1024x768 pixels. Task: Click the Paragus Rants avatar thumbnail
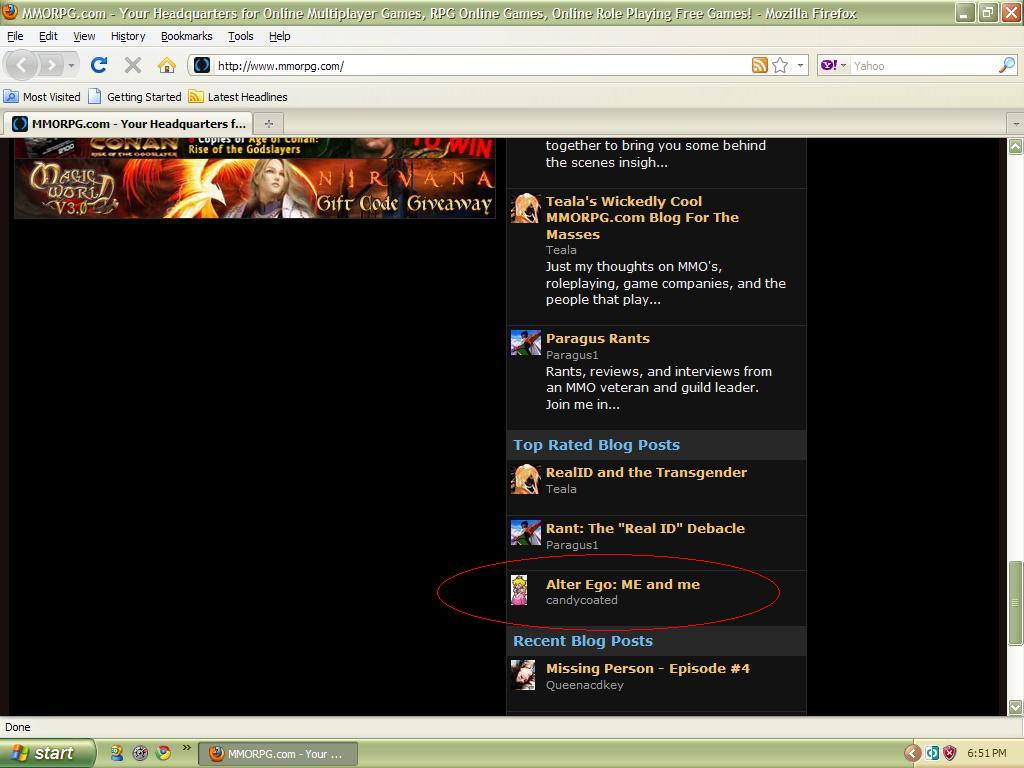point(526,343)
